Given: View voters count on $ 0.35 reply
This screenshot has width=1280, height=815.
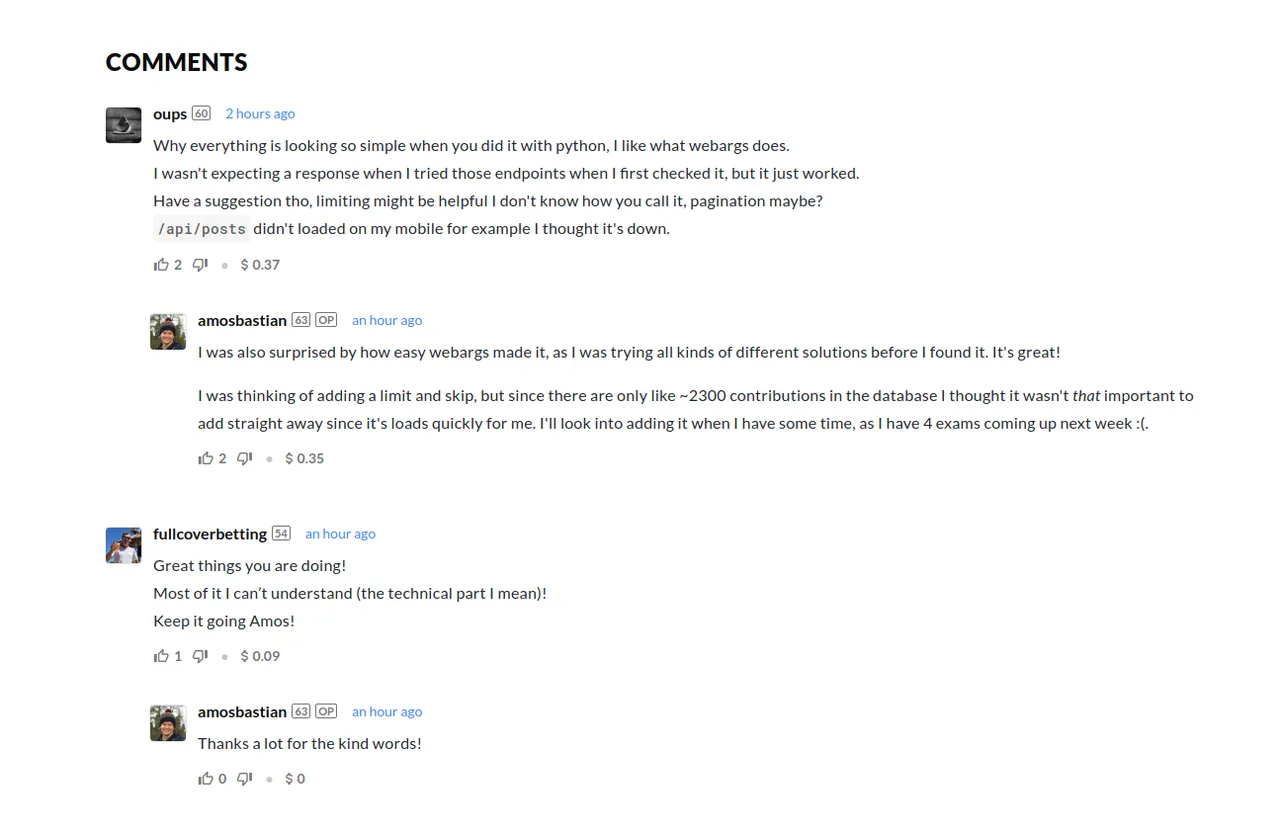Looking at the screenshot, I should 223,459.
